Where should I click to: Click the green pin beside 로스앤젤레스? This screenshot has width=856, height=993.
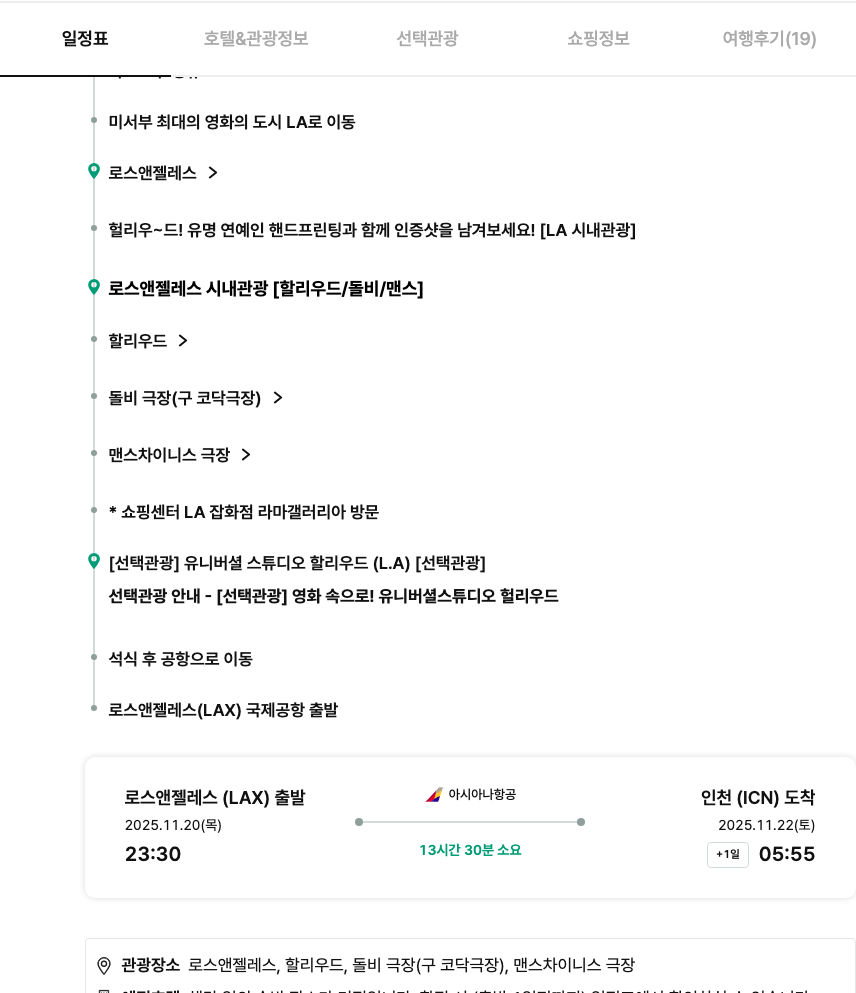click(94, 171)
